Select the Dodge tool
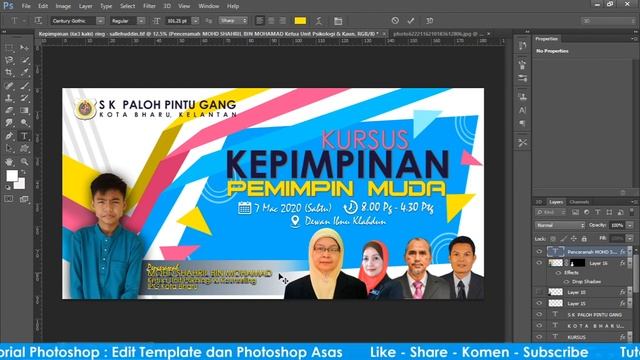 coord(24,122)
